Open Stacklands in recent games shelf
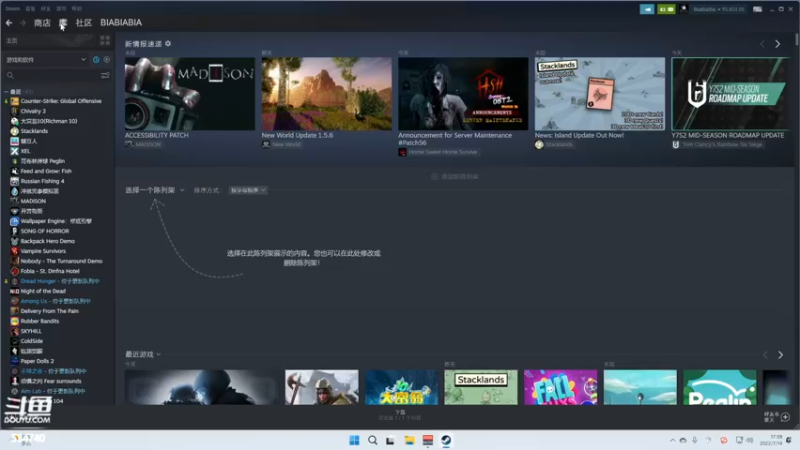The height and width of the screenshot is (450, 800). point(481,387)
